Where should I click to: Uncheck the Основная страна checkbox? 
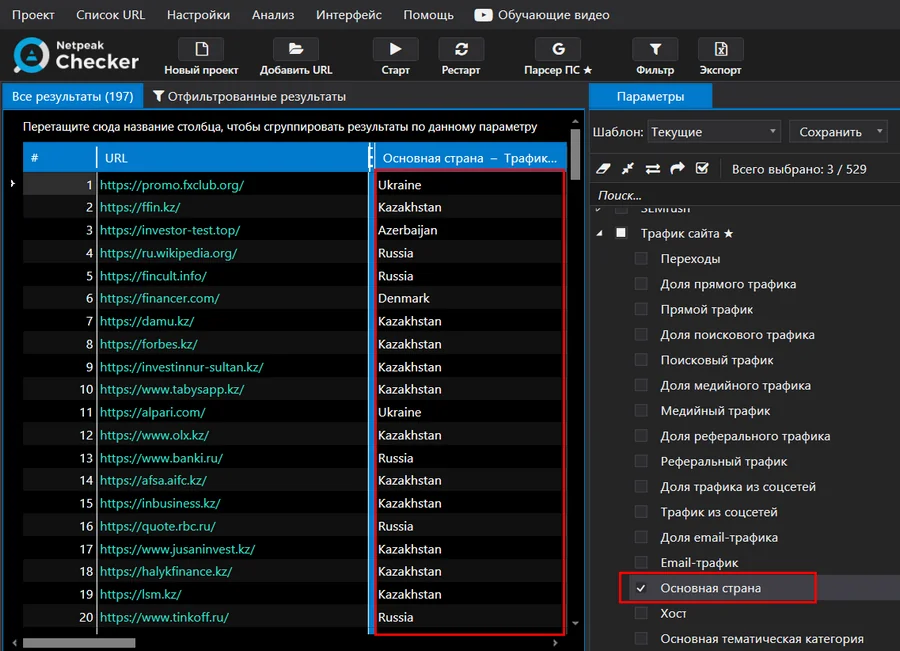[641, 588]
